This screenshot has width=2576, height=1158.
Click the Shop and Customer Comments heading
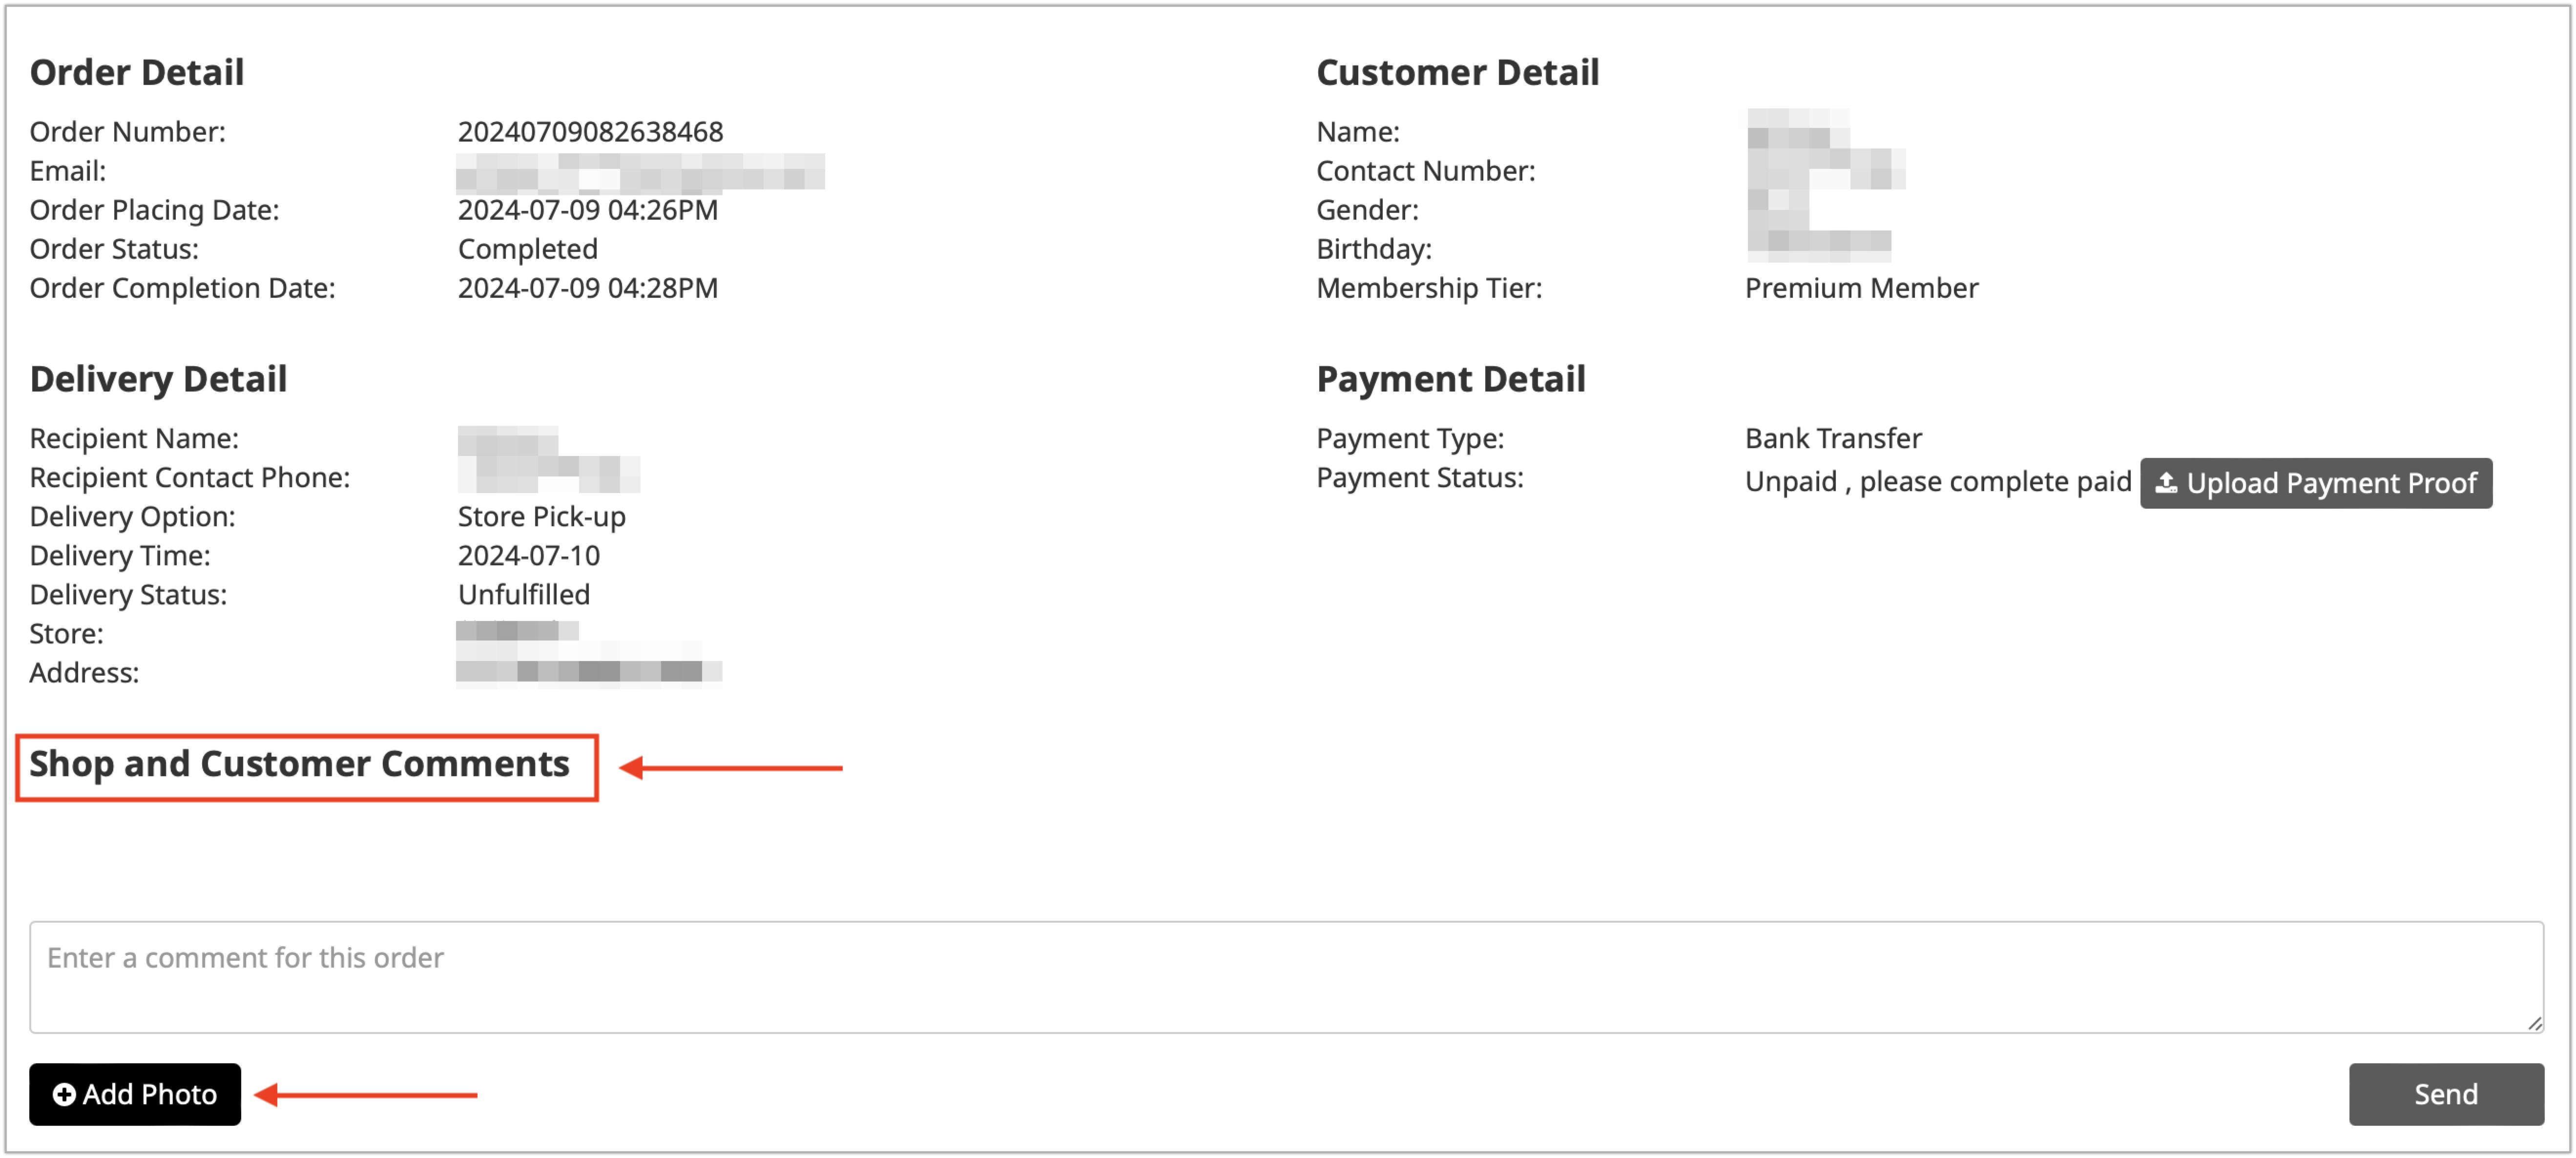(x=299, y=764)
